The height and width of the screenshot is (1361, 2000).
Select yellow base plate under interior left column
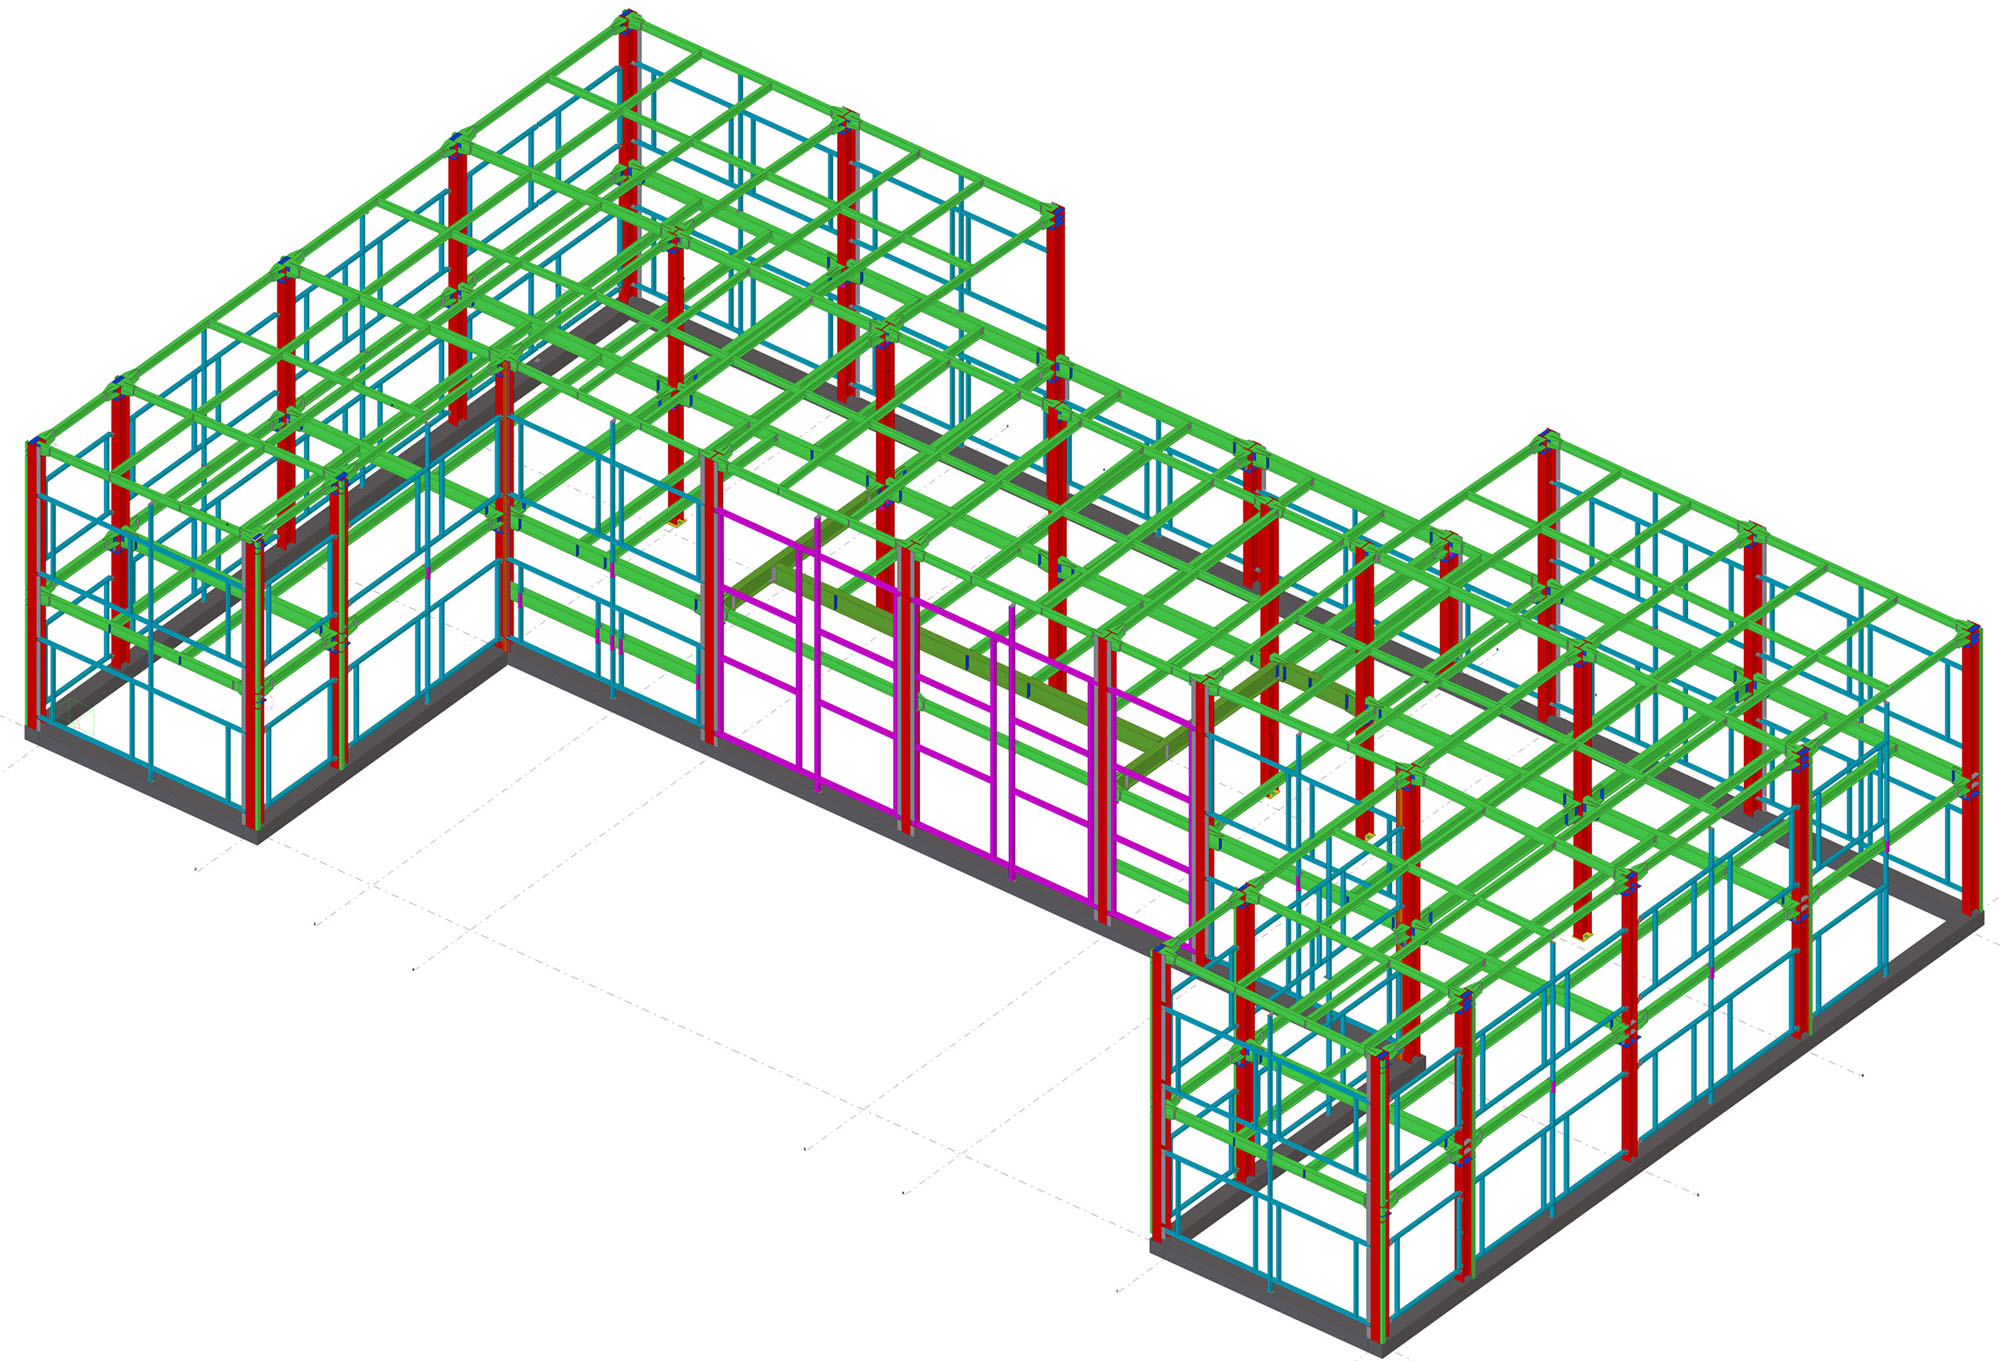pyautogui.click(x=677, y=522)
